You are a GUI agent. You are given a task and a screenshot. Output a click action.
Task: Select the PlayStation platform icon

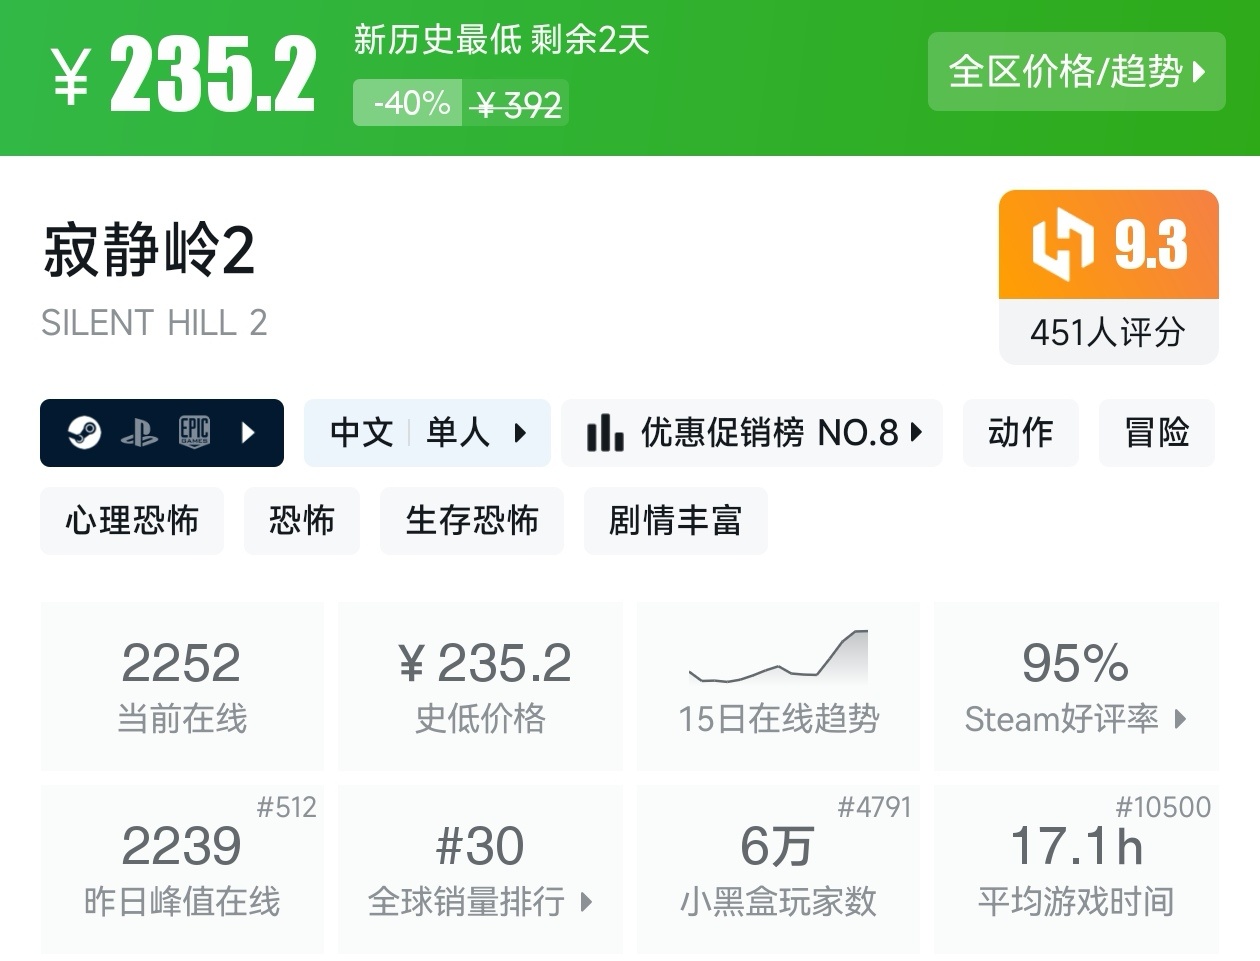140,433
